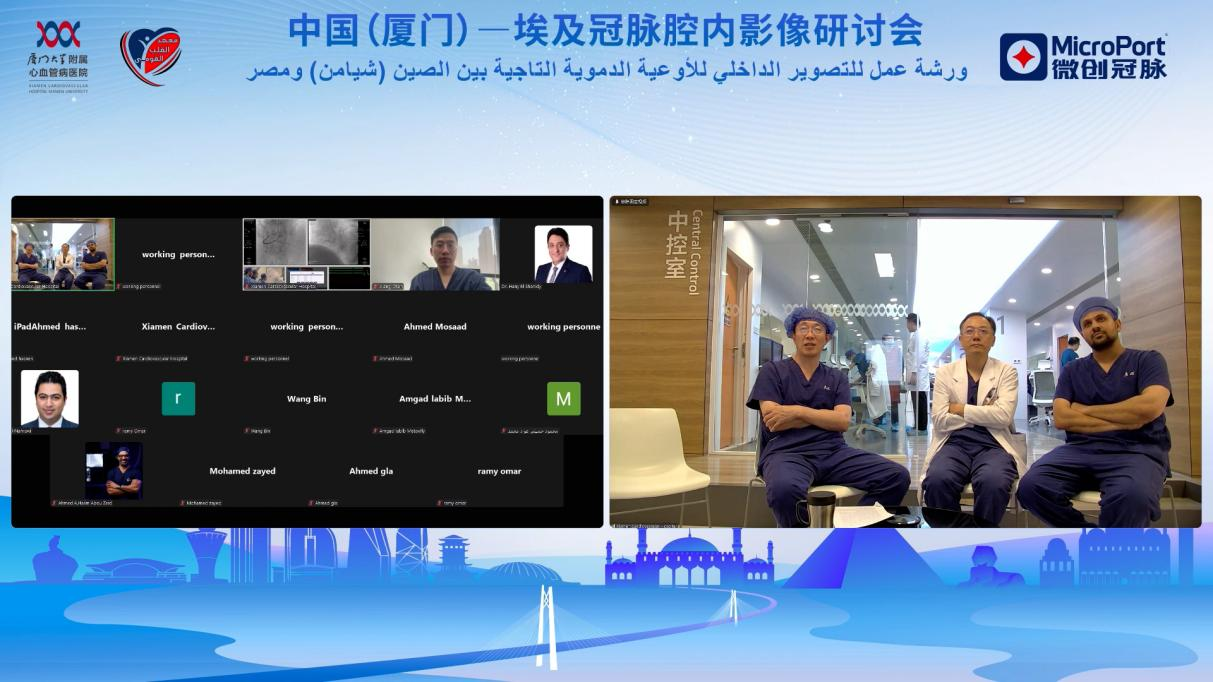
Task: Click the Chinese seminar title heading
Action: click(606, 30)
